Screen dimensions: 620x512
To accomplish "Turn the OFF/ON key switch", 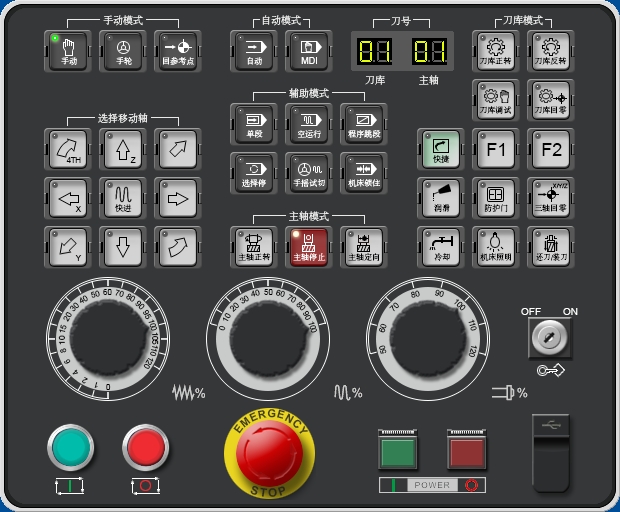I will (550, 340).
